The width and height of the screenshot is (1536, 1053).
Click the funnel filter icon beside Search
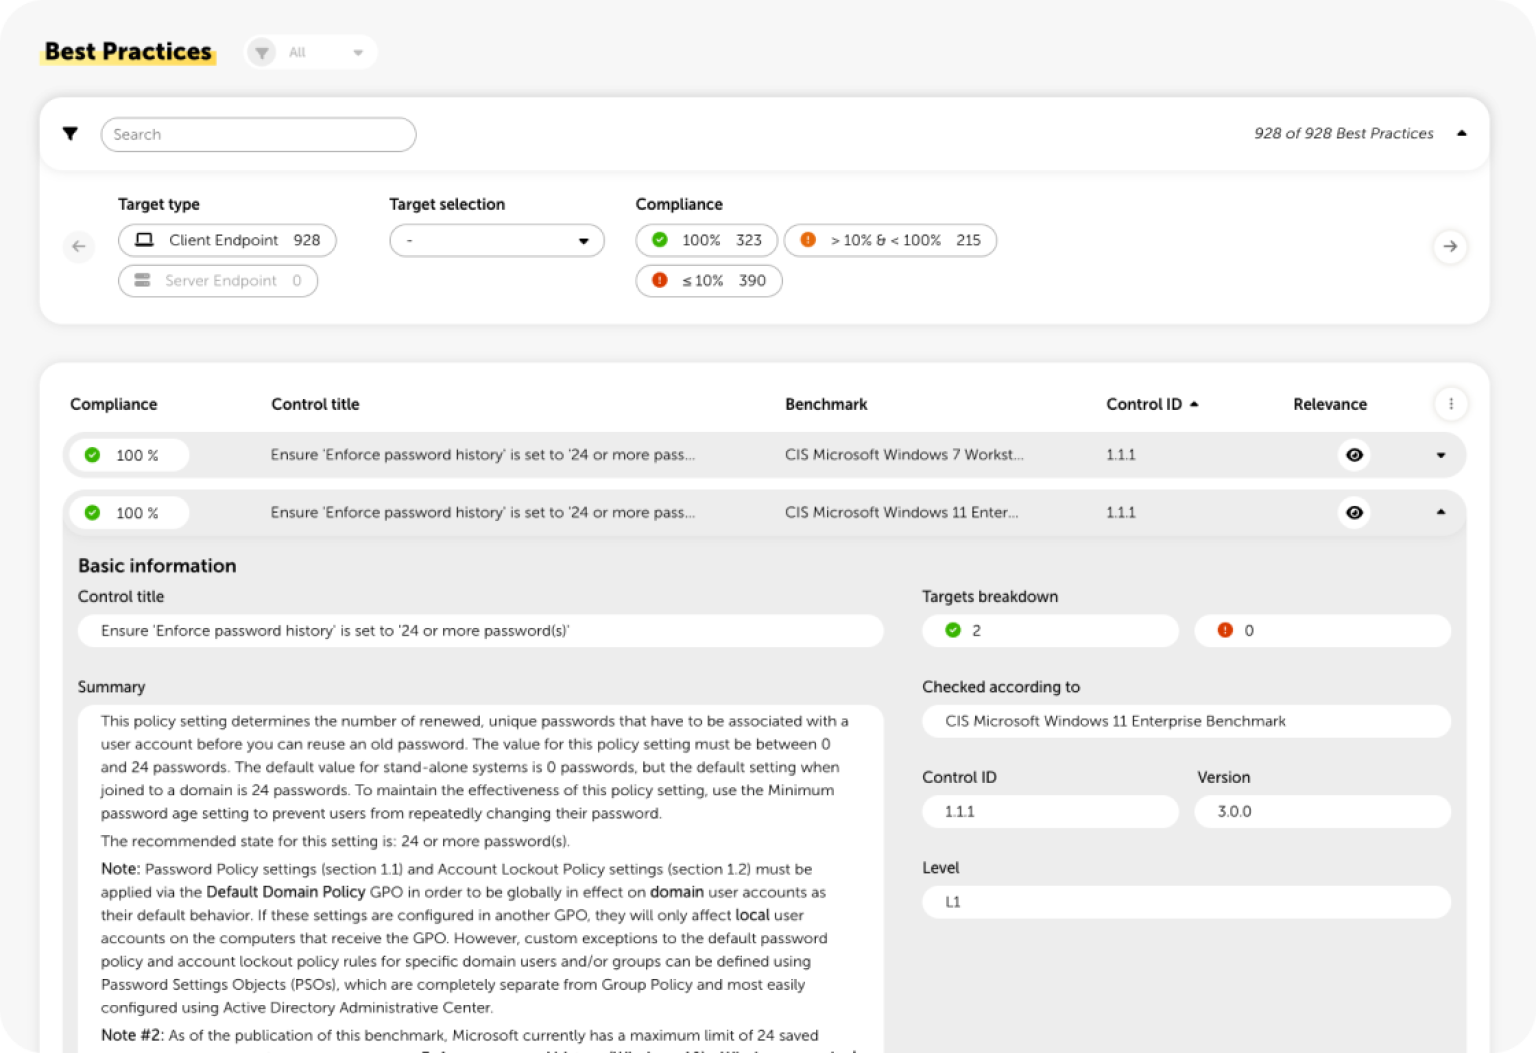coord(70,134)
